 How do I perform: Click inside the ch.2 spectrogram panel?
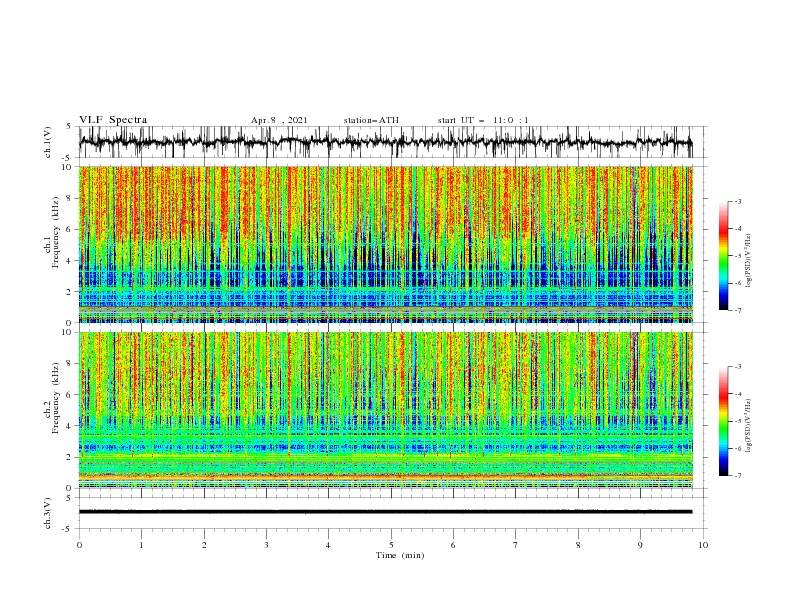coord(385,410)
